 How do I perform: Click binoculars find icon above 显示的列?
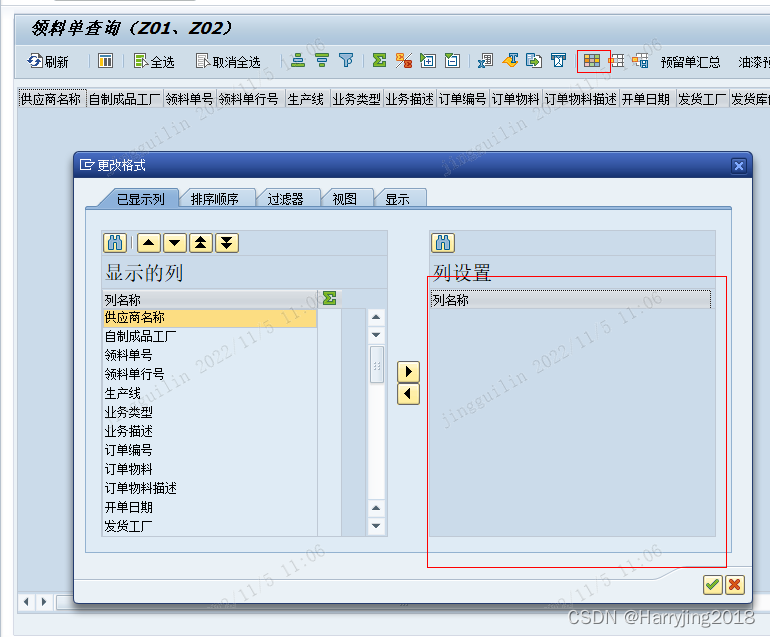point(115,243)
